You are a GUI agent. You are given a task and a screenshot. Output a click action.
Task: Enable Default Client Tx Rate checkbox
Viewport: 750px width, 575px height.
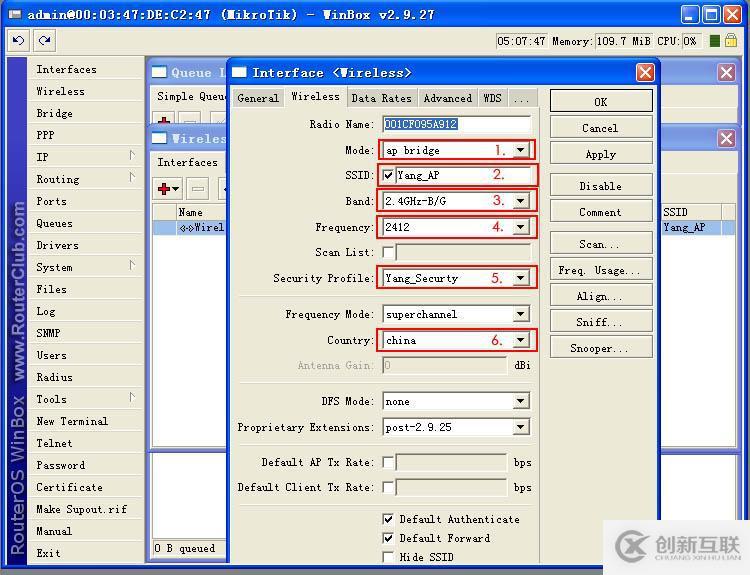[x=388, y=487]
